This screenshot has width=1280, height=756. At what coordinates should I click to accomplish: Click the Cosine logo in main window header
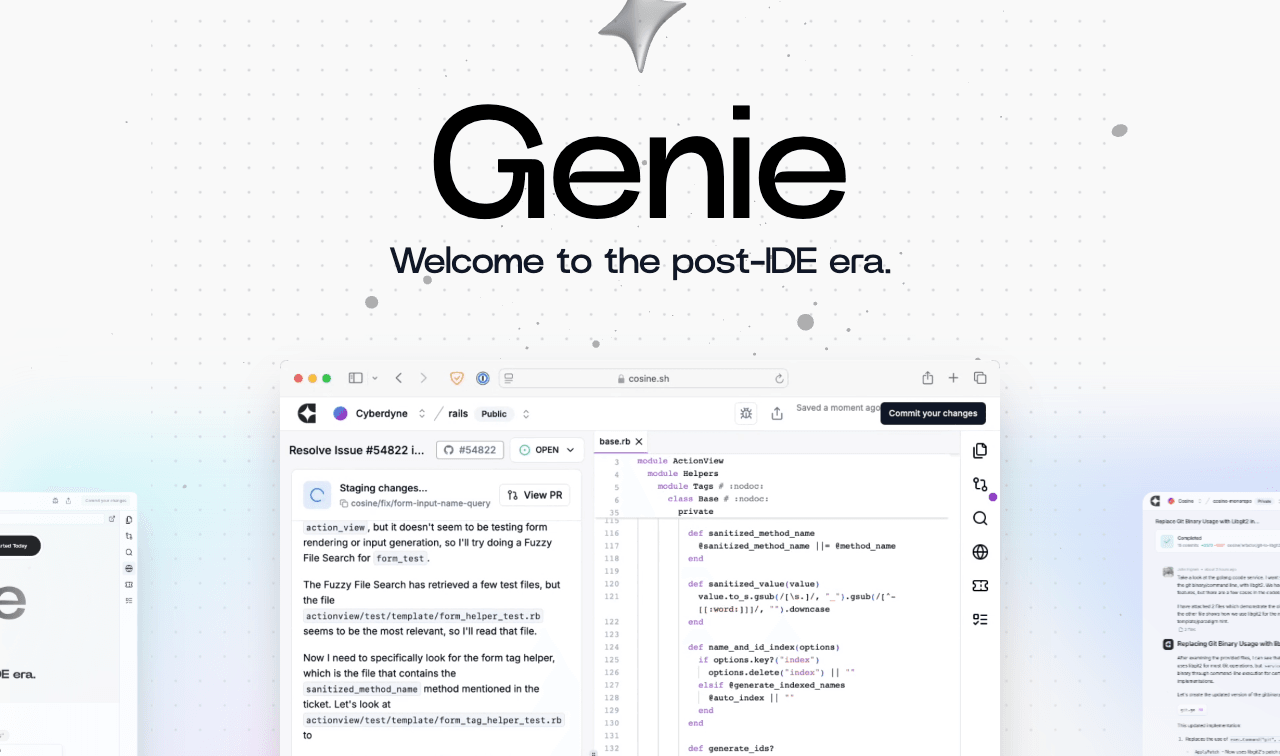pyautogui.click(x=307, y=413)
